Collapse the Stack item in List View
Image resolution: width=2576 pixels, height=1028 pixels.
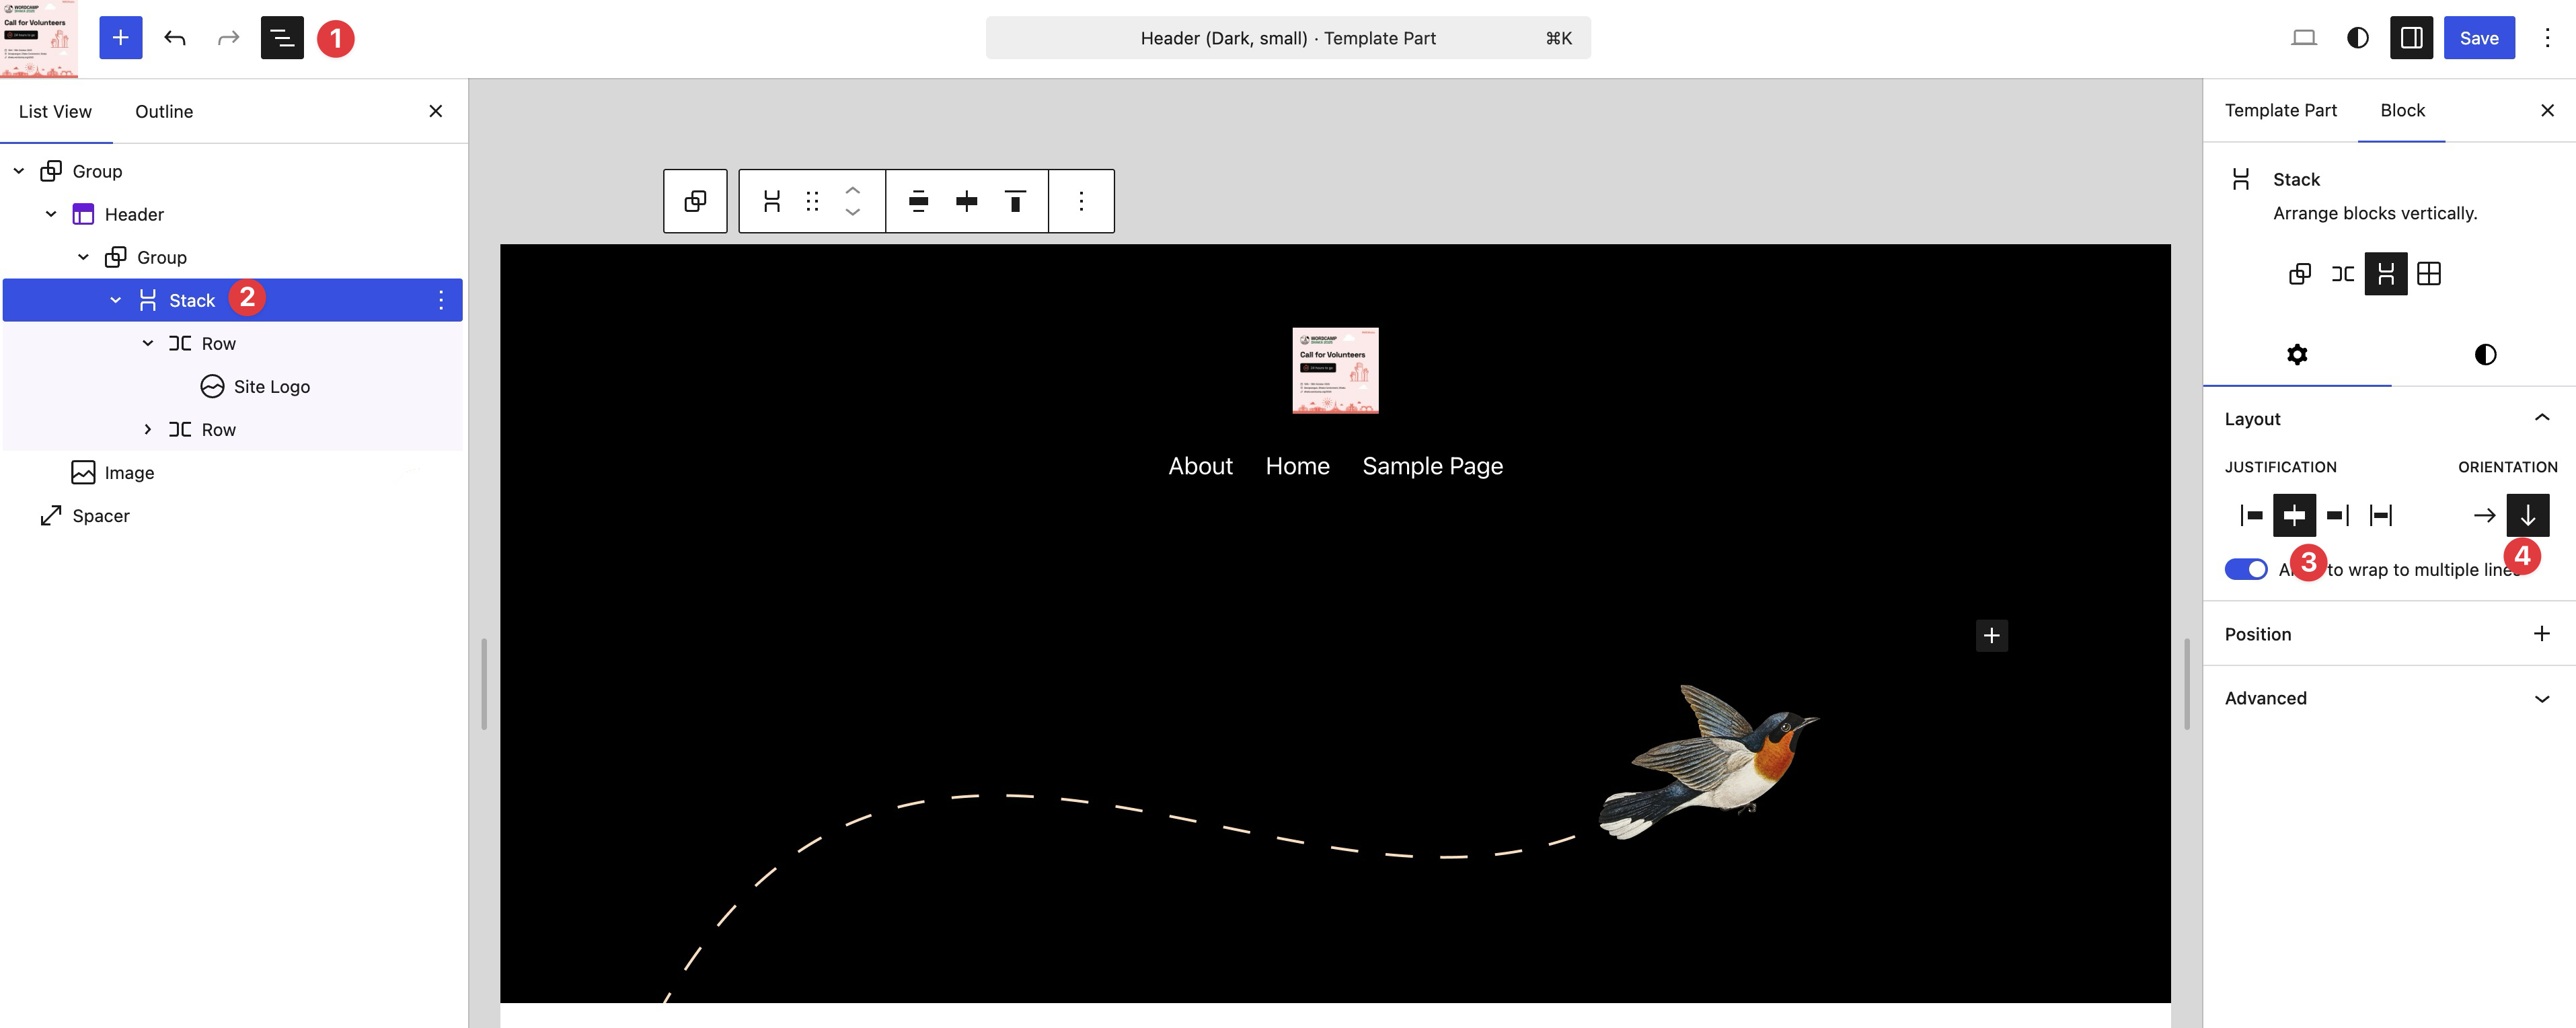116,300
